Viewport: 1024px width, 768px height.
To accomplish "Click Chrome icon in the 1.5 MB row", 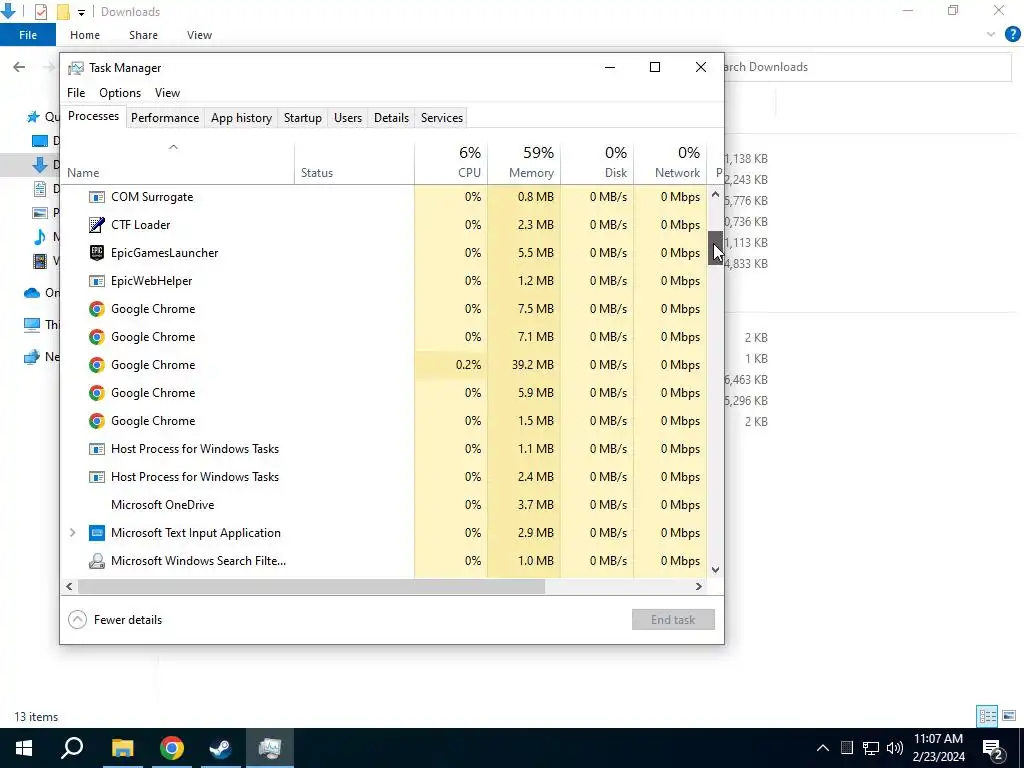I will click(x=97, y=421).
